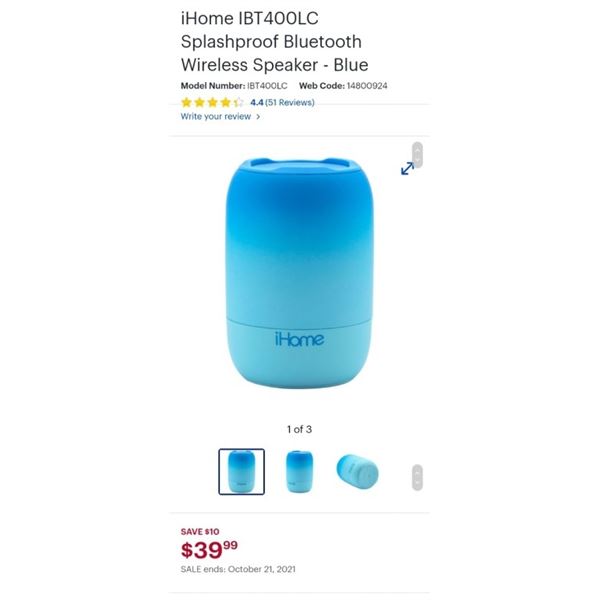Viewport: 600px width, 600px height.
Task: Open the Write your review link
Action: tap(216, 116)
